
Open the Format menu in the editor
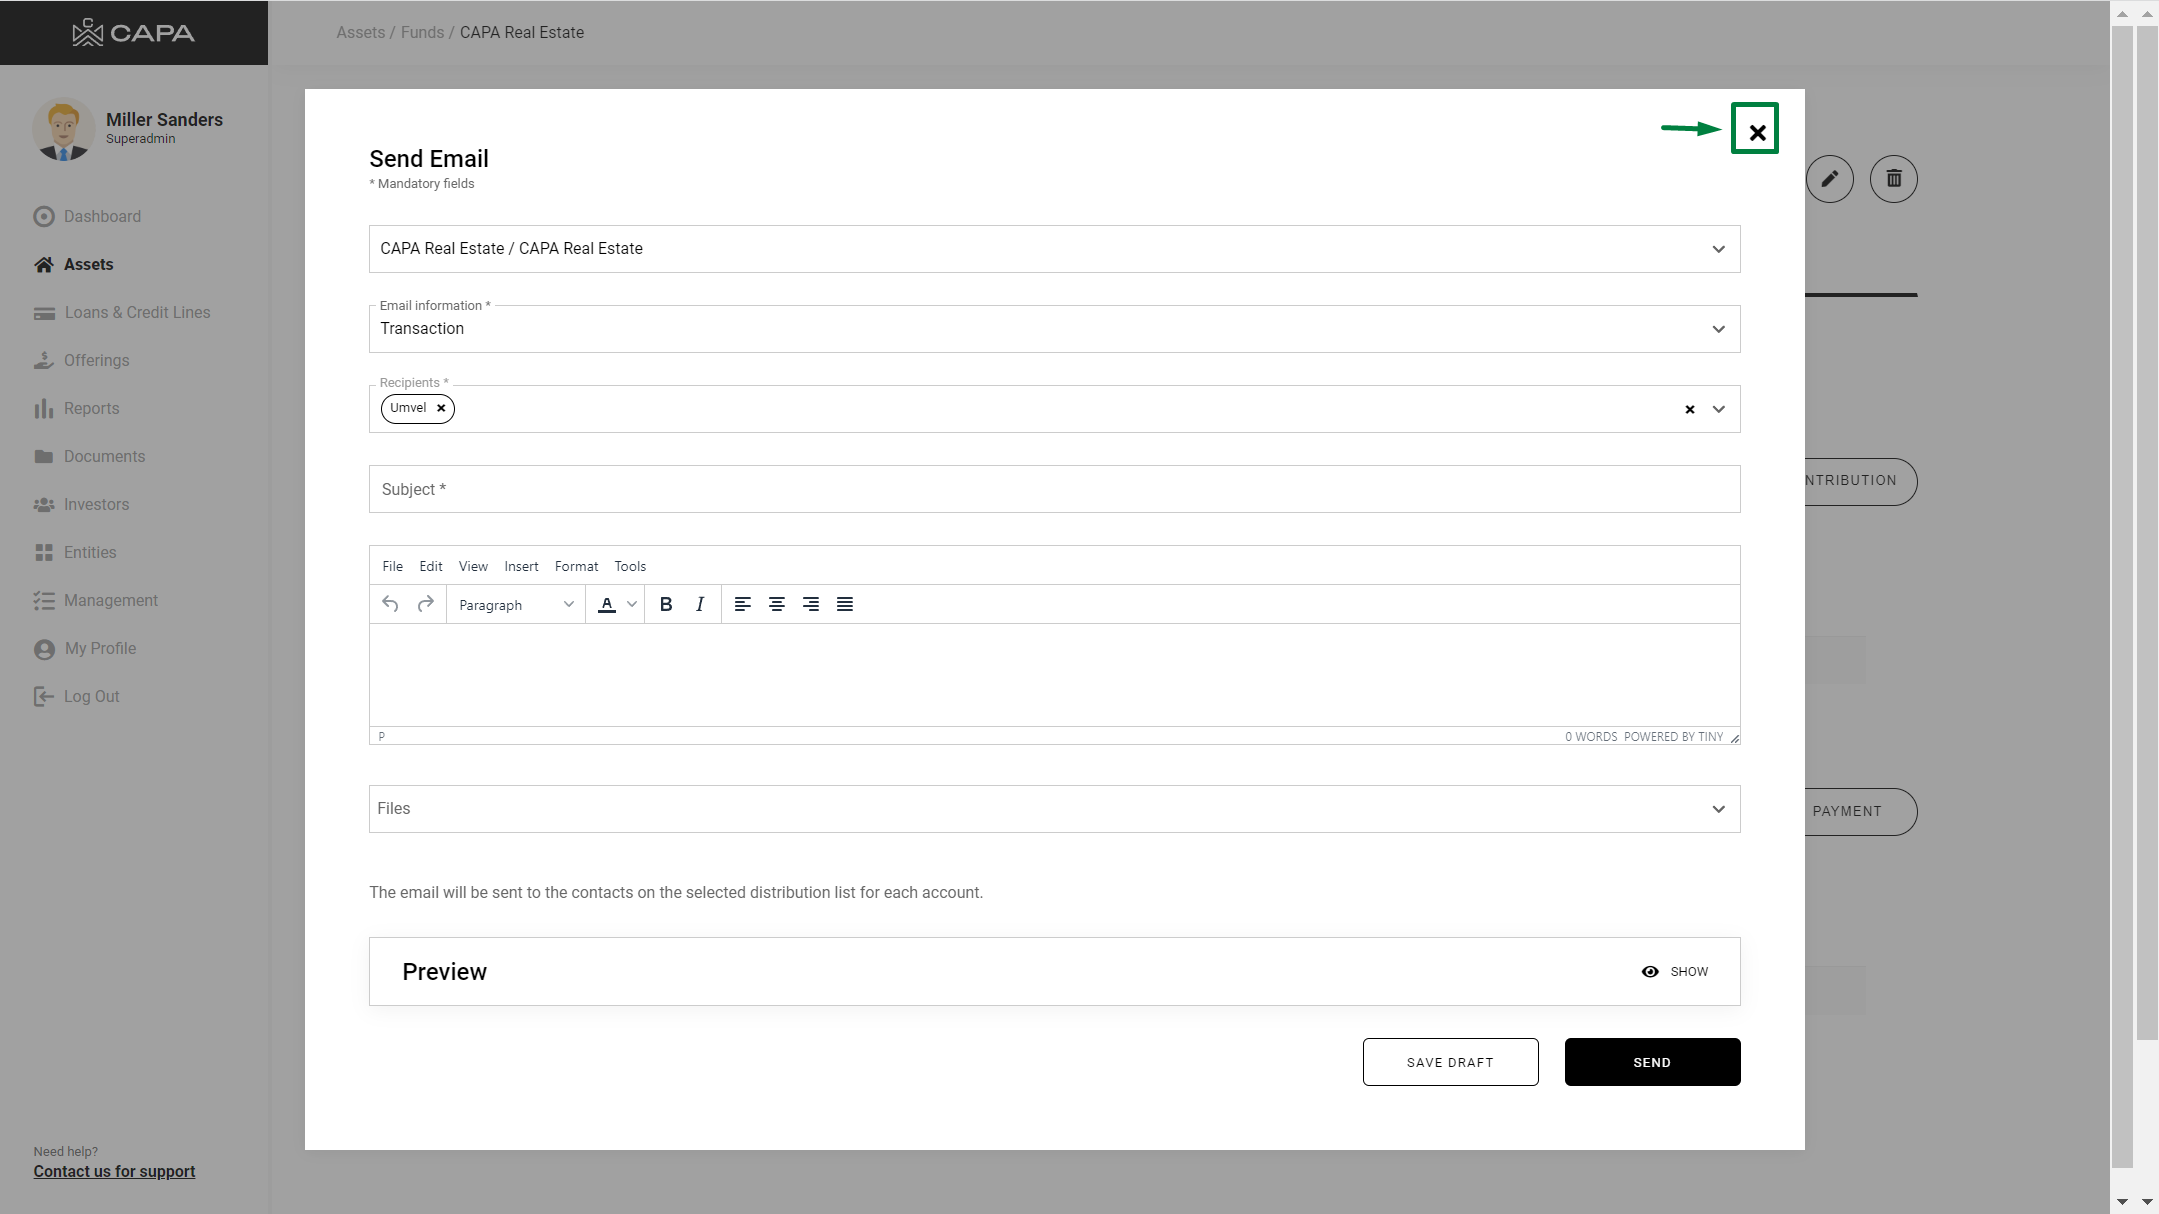576,566
